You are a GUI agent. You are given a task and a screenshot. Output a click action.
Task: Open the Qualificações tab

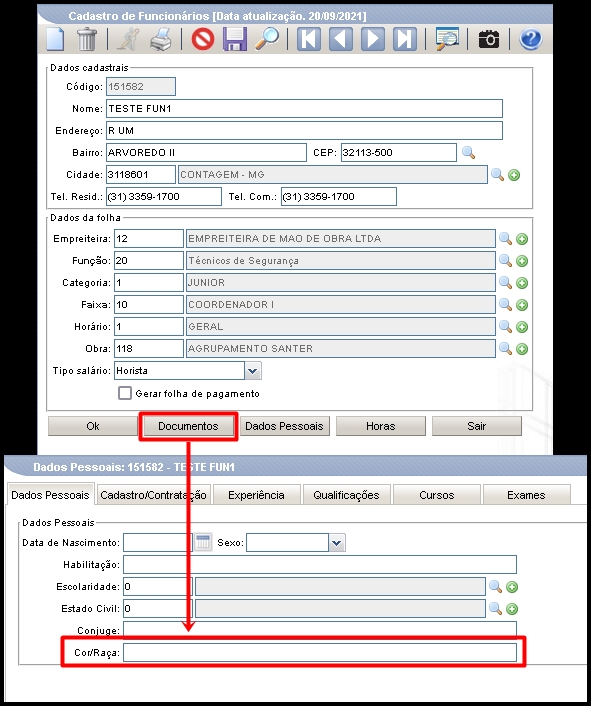pos(346,495)
